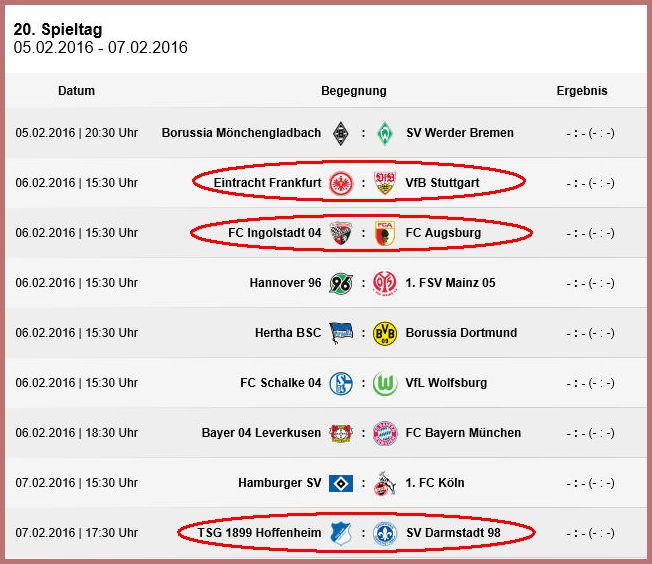Click the Datum column header
652x564 pixels.
pyautogui.click(x=77, y=91)
